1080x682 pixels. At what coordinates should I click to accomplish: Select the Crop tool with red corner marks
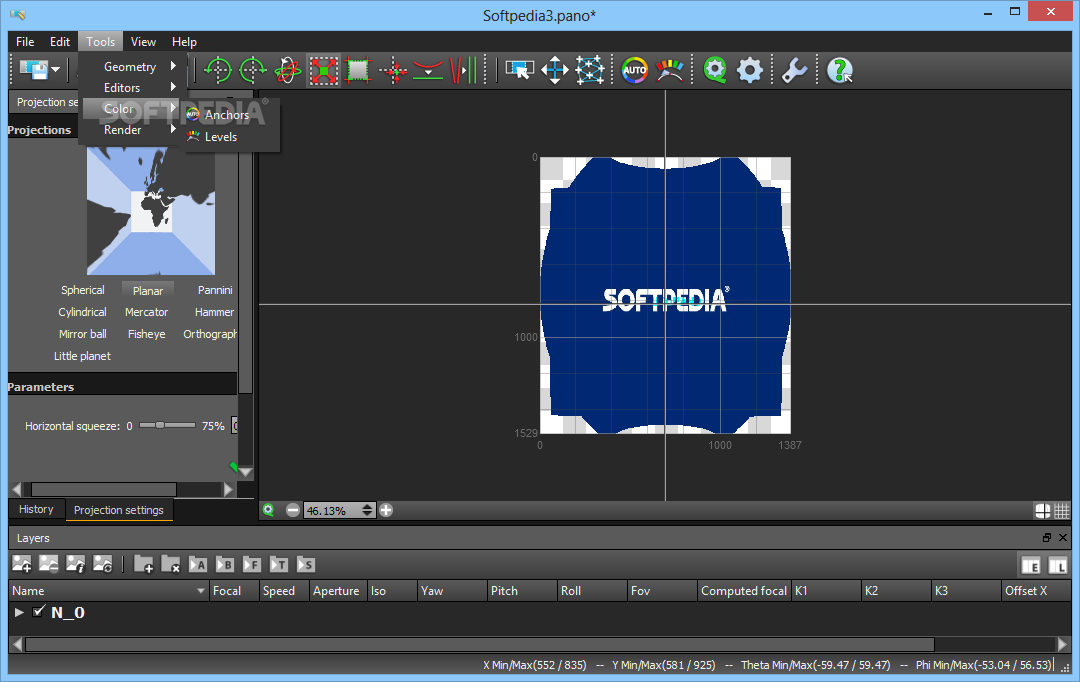point(358,70)
